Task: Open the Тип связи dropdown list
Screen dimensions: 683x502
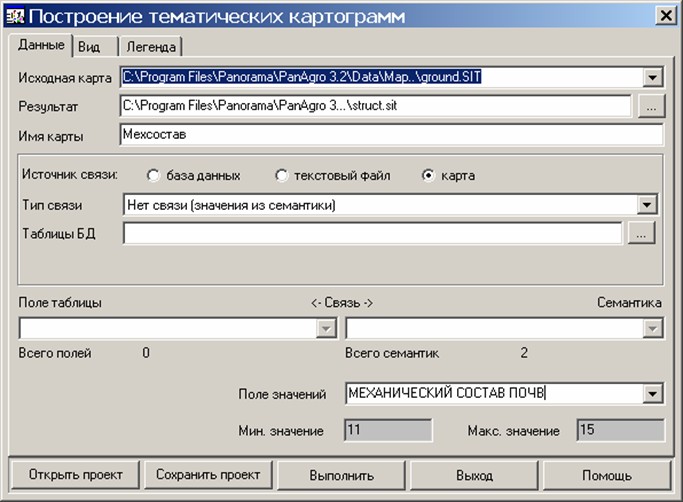Action: click(x=647, y=205)
